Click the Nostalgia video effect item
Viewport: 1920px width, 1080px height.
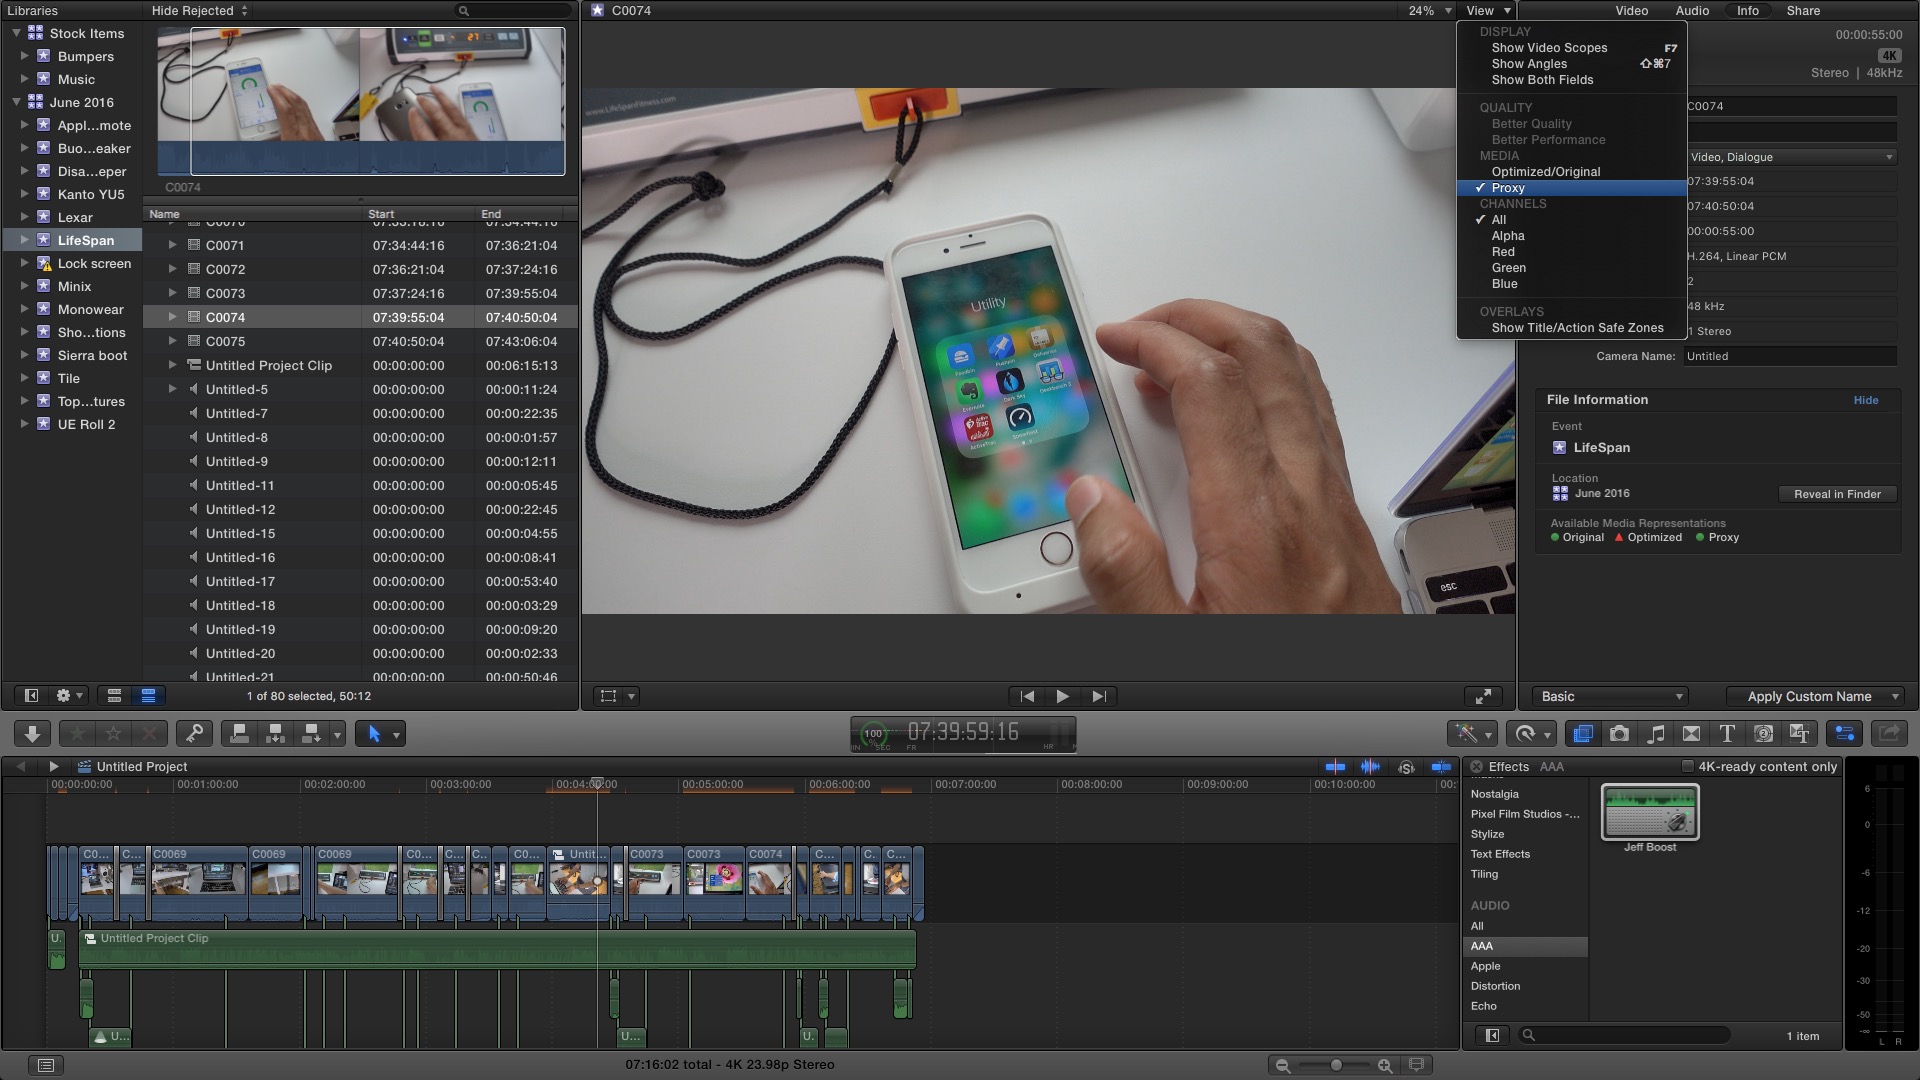coord(1495,793)
